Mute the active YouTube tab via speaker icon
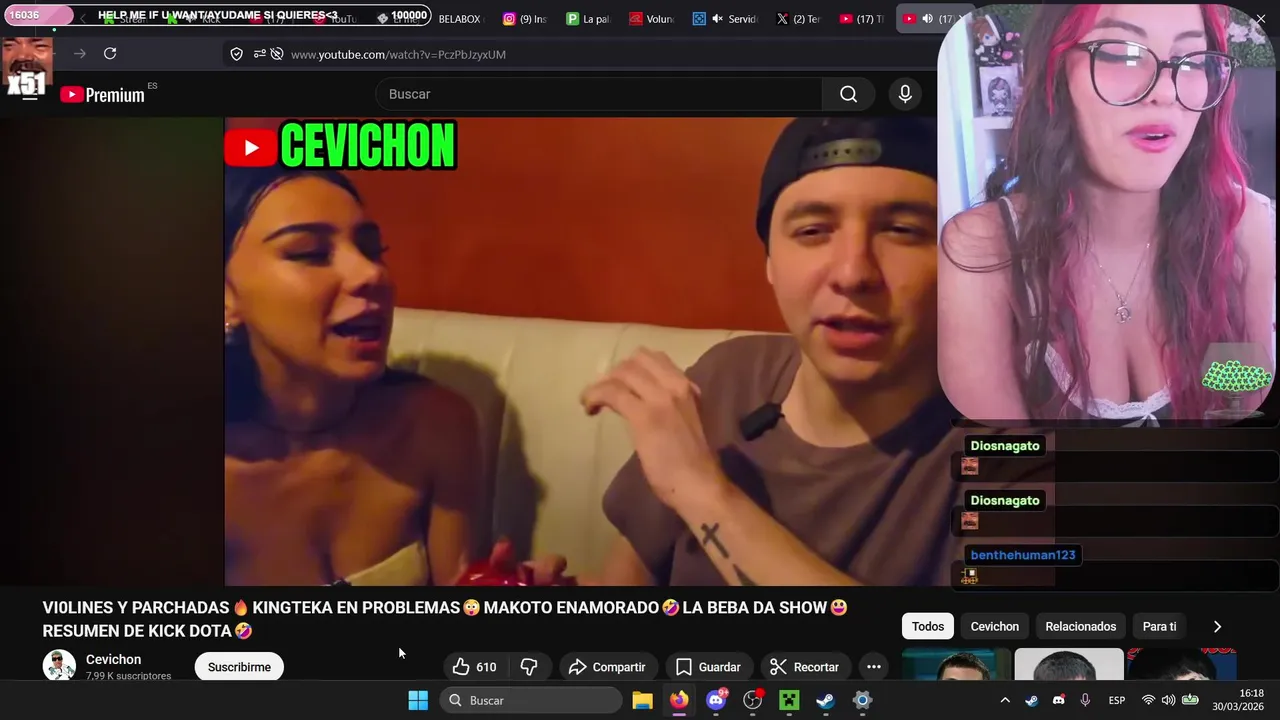Image resolution: width=1280 pixels, height=720 pixels. [x=927, y=18]
